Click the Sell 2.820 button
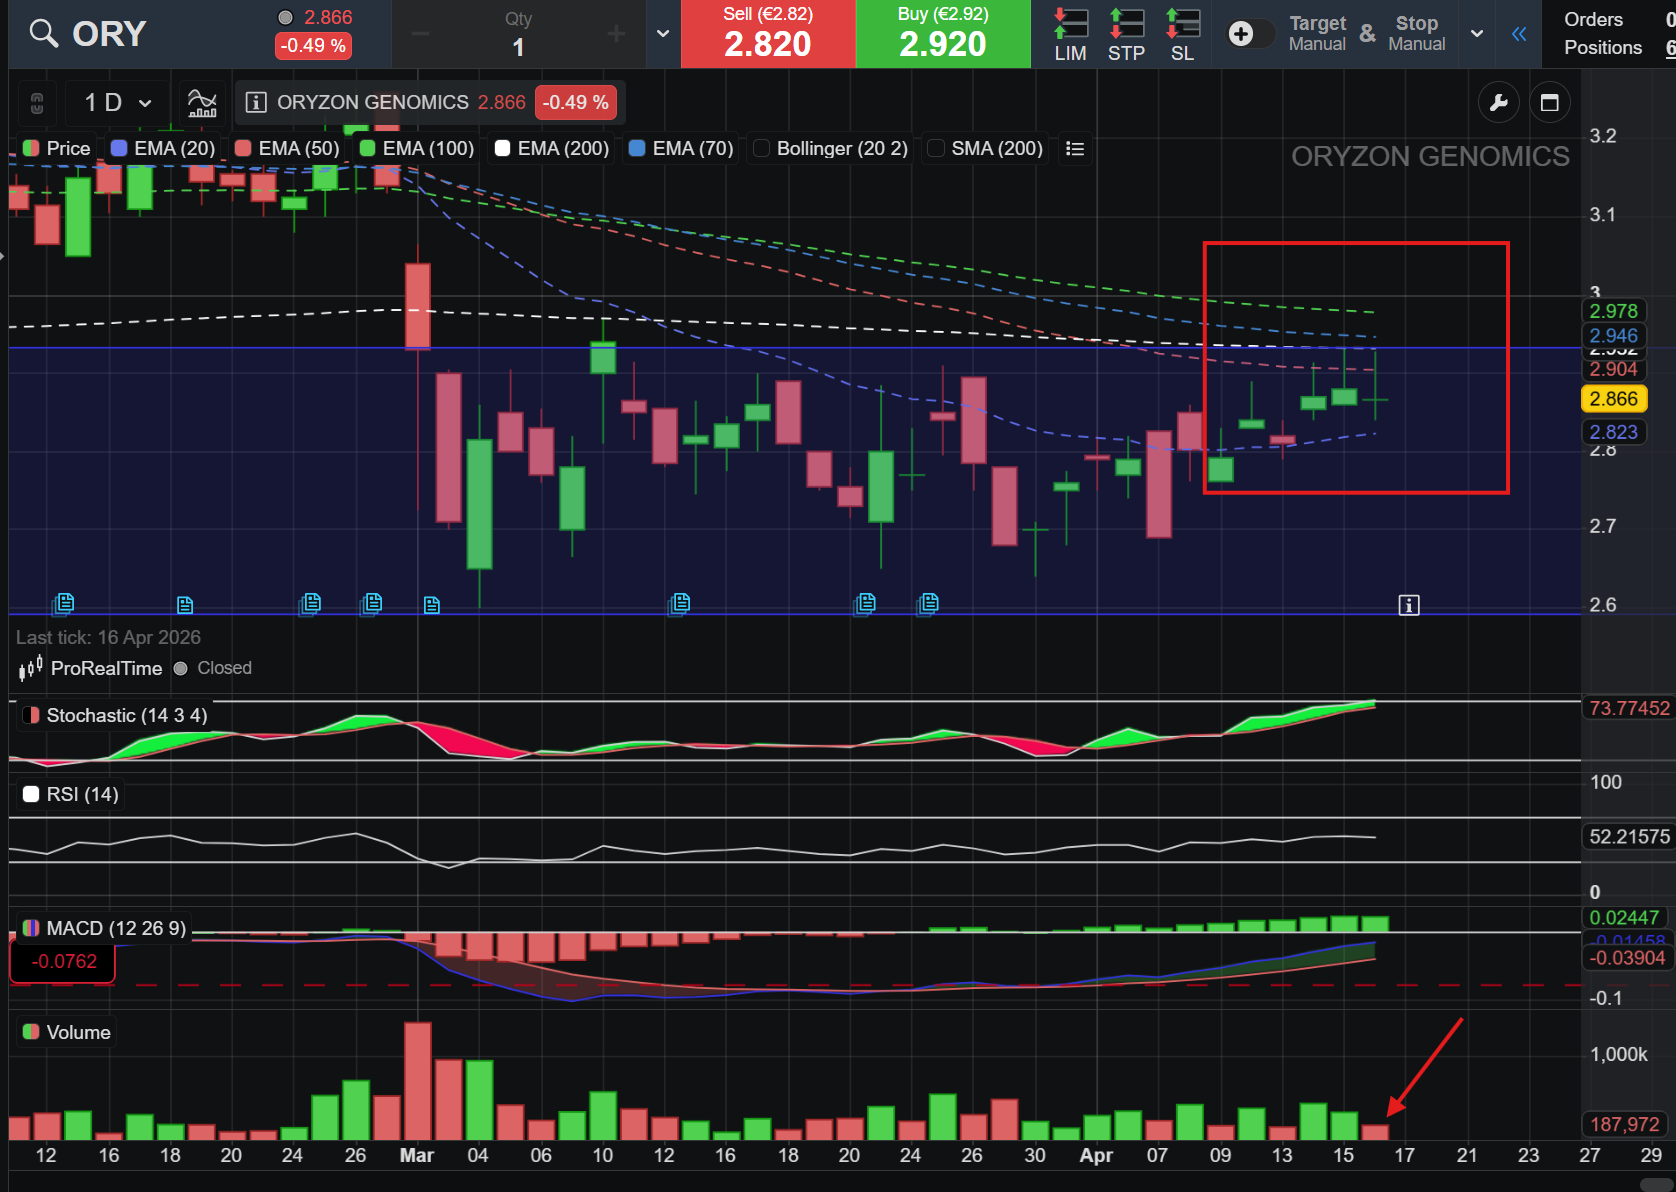Image resolution: width=1676 pixels, height=1192 pixels. (x=768, y=34)
